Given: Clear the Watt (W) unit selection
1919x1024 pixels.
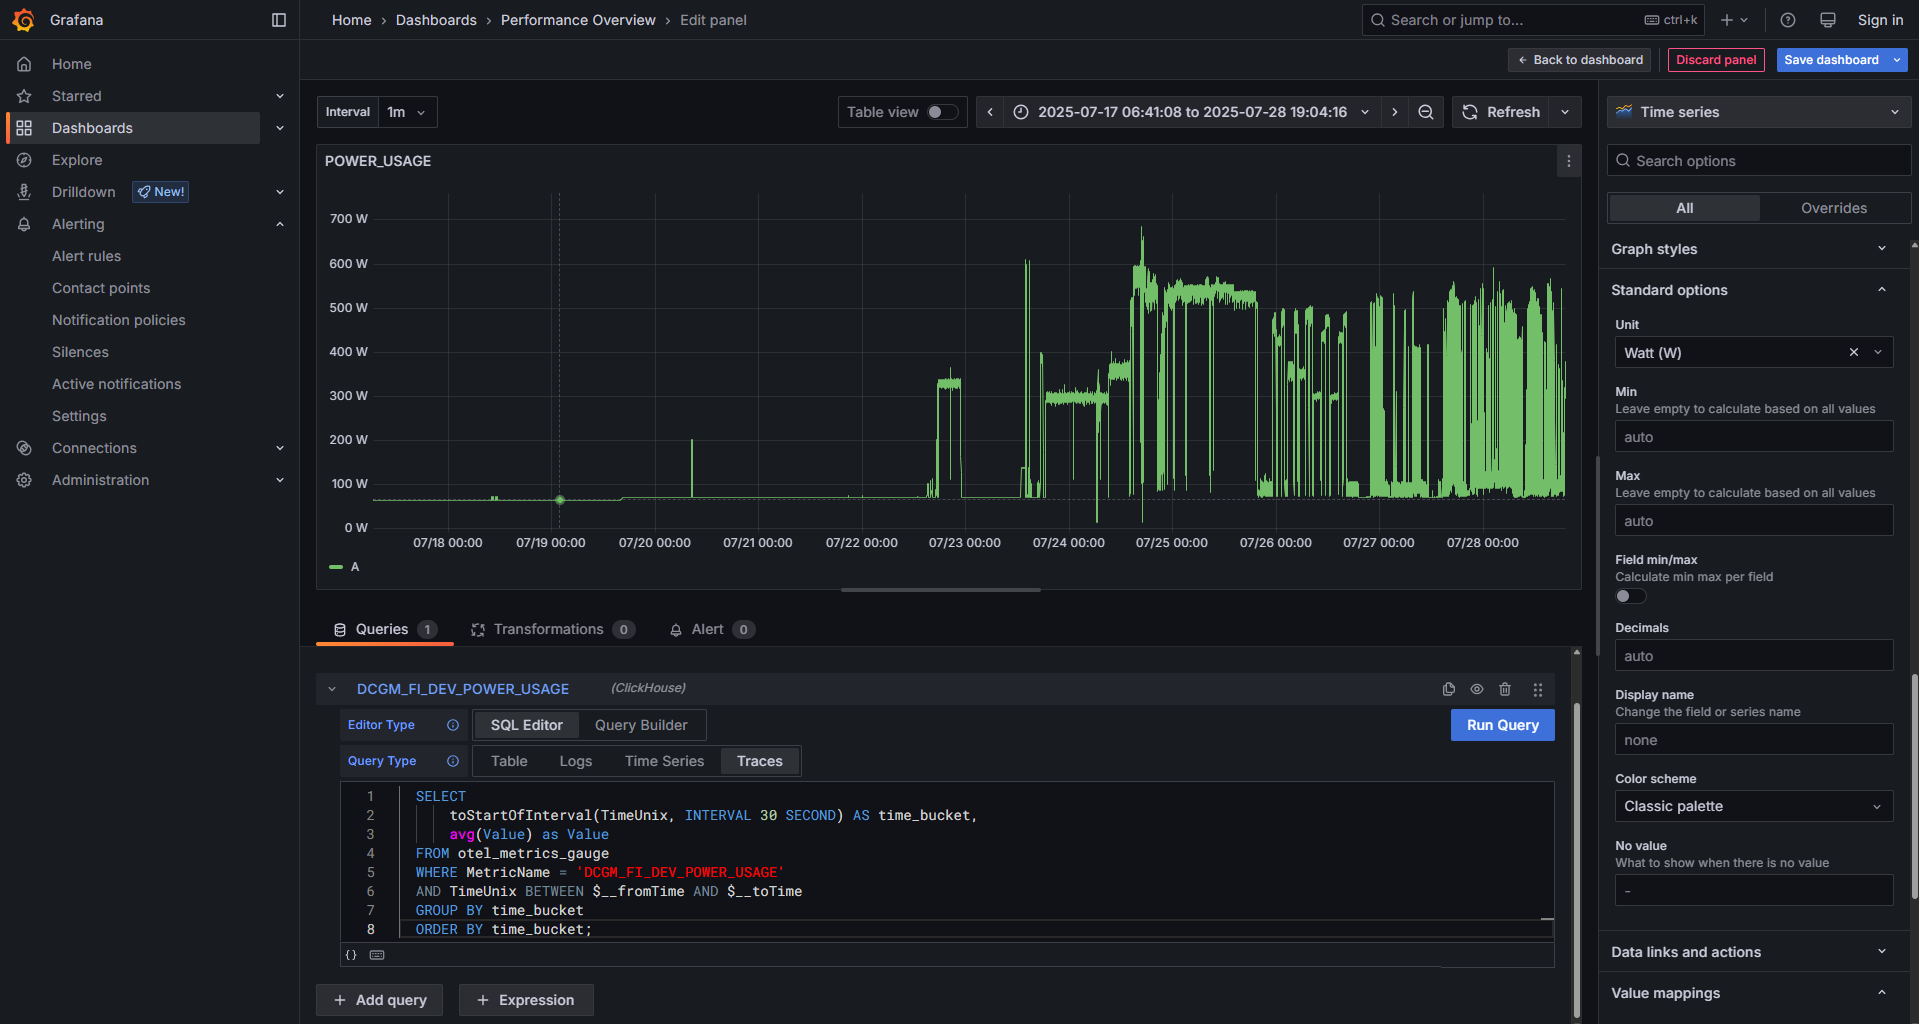Looking at the screenshot, I should coord(1854,352).
